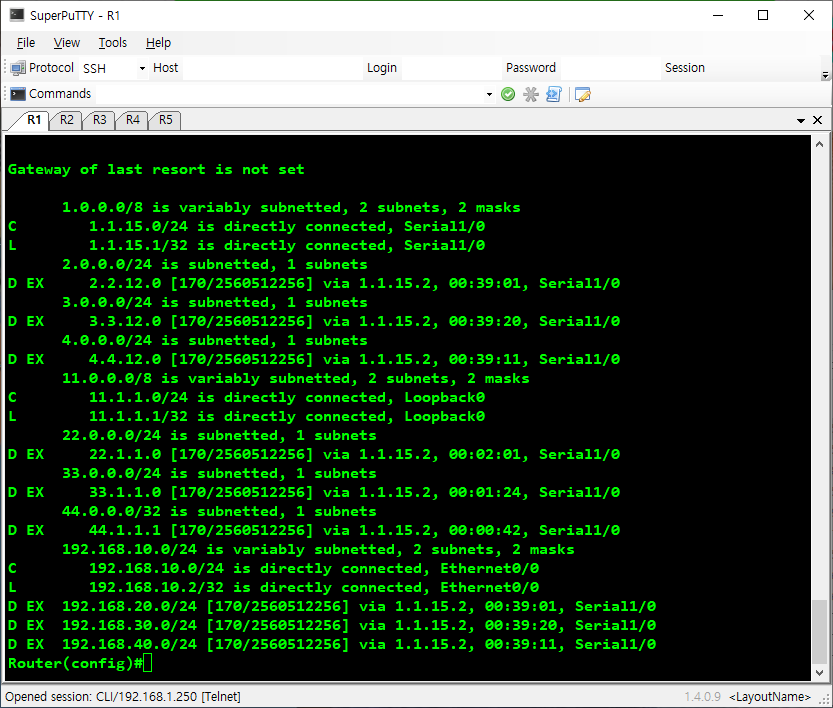Viewport: 833px width, 708px height.
Task: Click the 'Gateway of last resort is not set' line
Action: [x=156, y=169]
